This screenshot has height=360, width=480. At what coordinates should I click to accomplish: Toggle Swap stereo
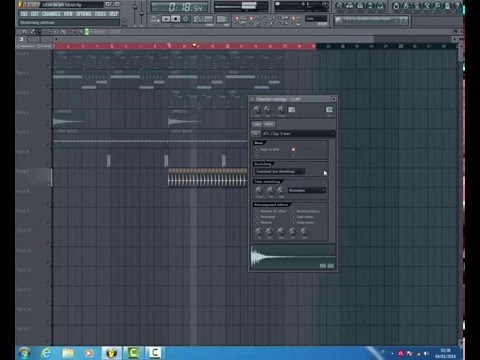tap(303, 223)
